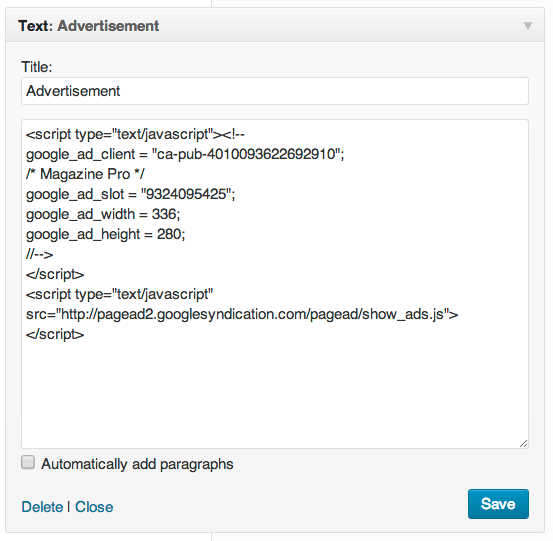Screen dimensions: 553x541
Task: Save the Advertisement text widget
Action: click(498, 504)
